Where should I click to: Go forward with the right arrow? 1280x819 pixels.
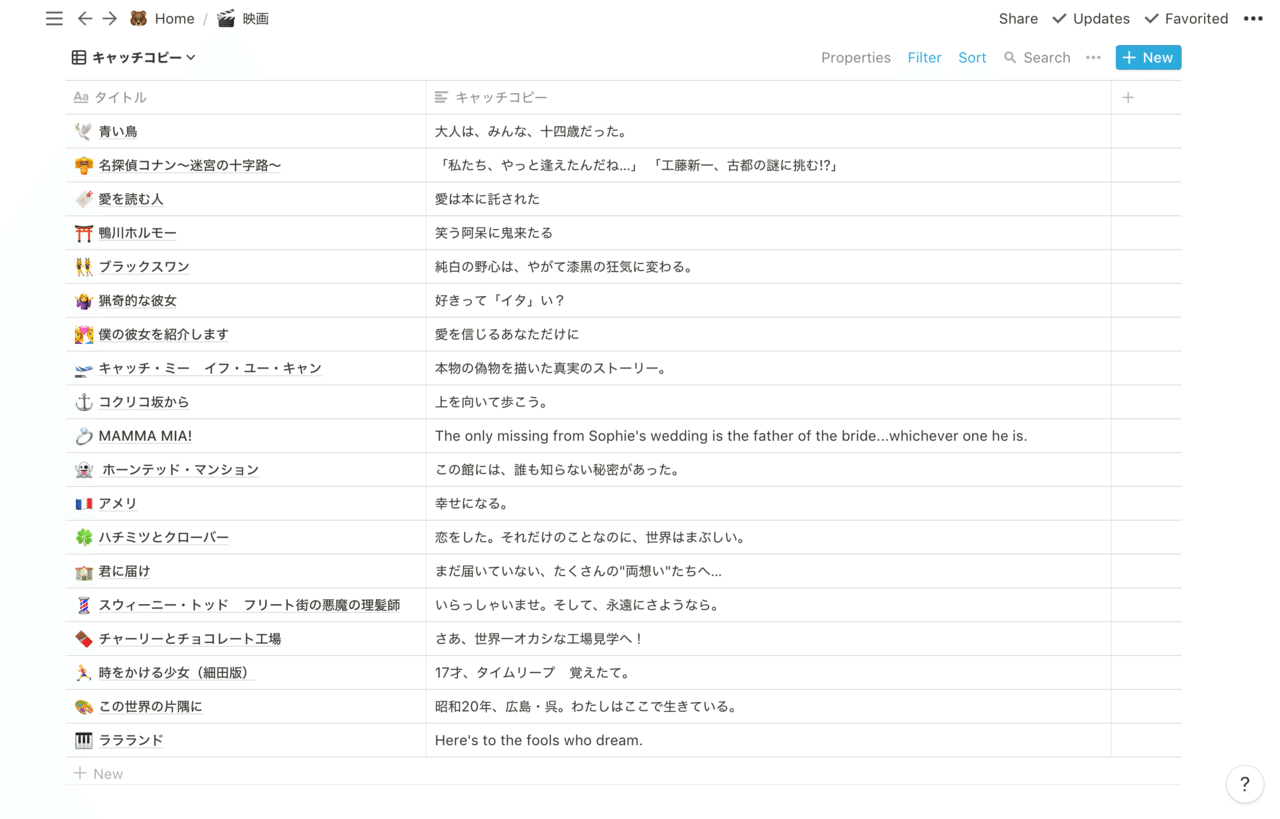point(110,18)
